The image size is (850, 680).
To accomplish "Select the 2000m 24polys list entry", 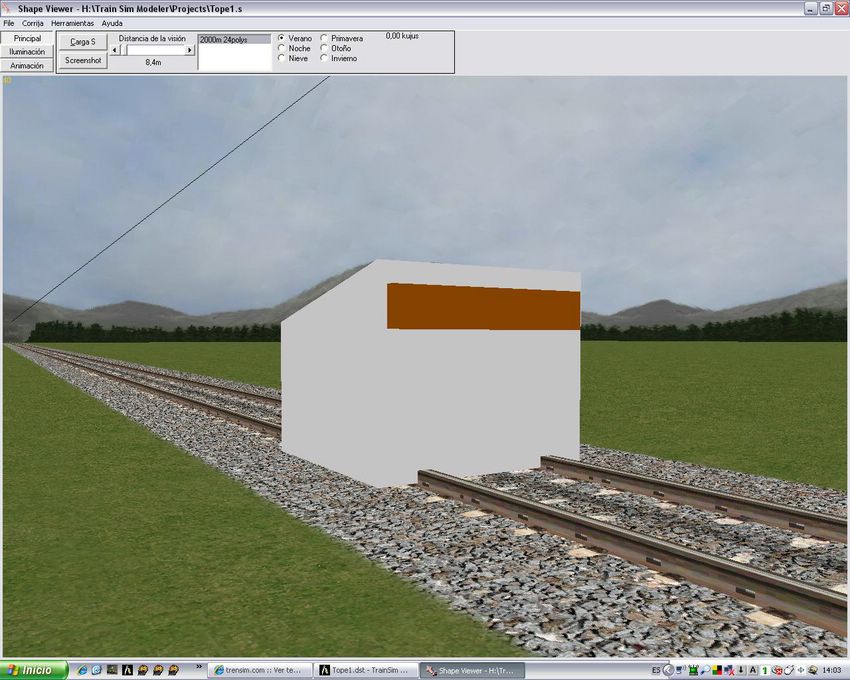I will 234,39.
